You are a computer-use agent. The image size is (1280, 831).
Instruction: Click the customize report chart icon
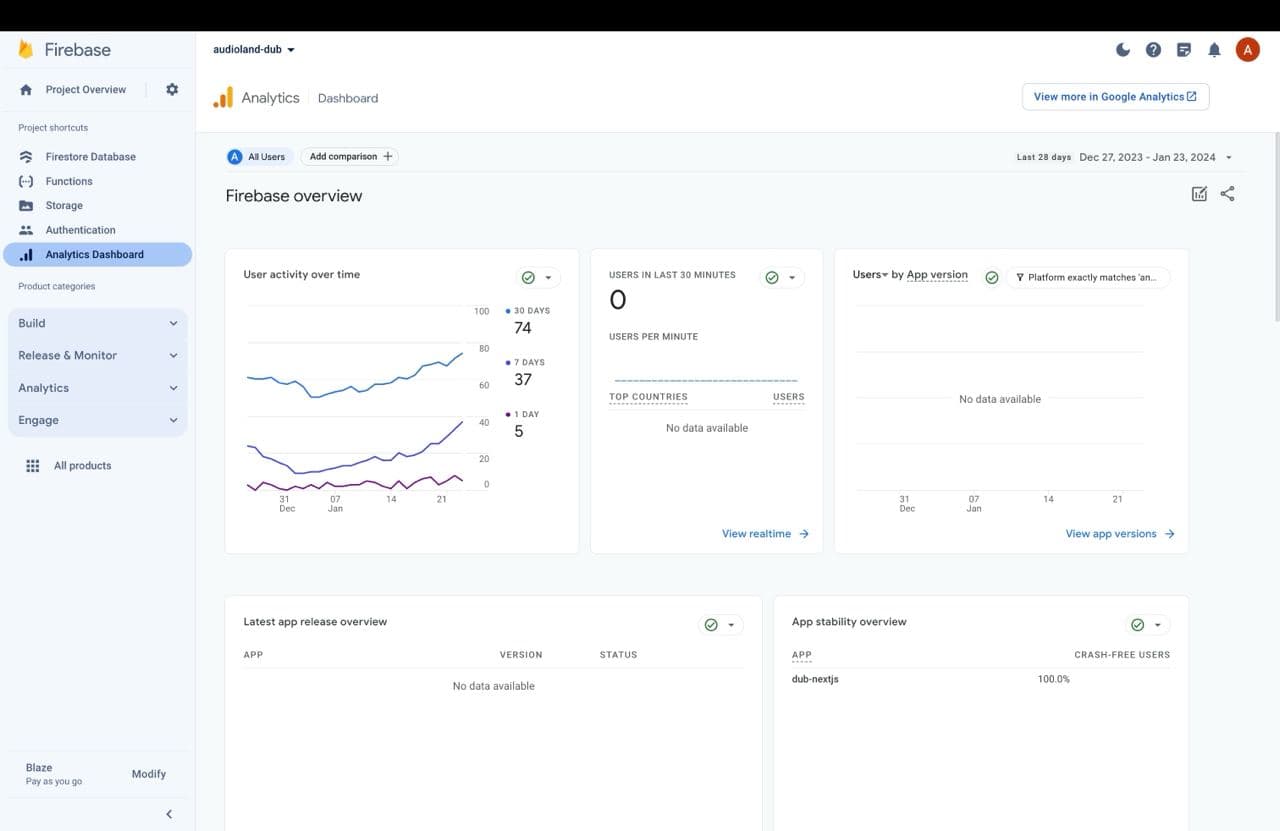[1200, 194]
